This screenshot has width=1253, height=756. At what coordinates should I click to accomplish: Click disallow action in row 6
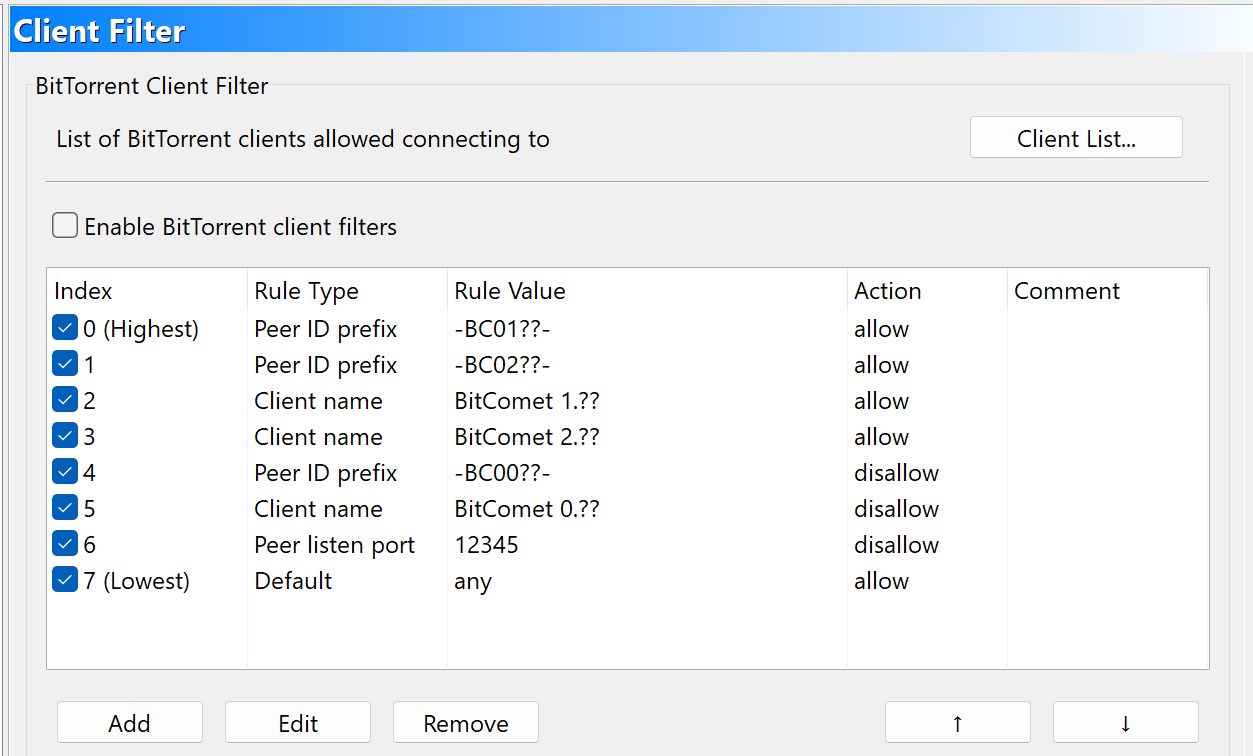pos(896,545)
